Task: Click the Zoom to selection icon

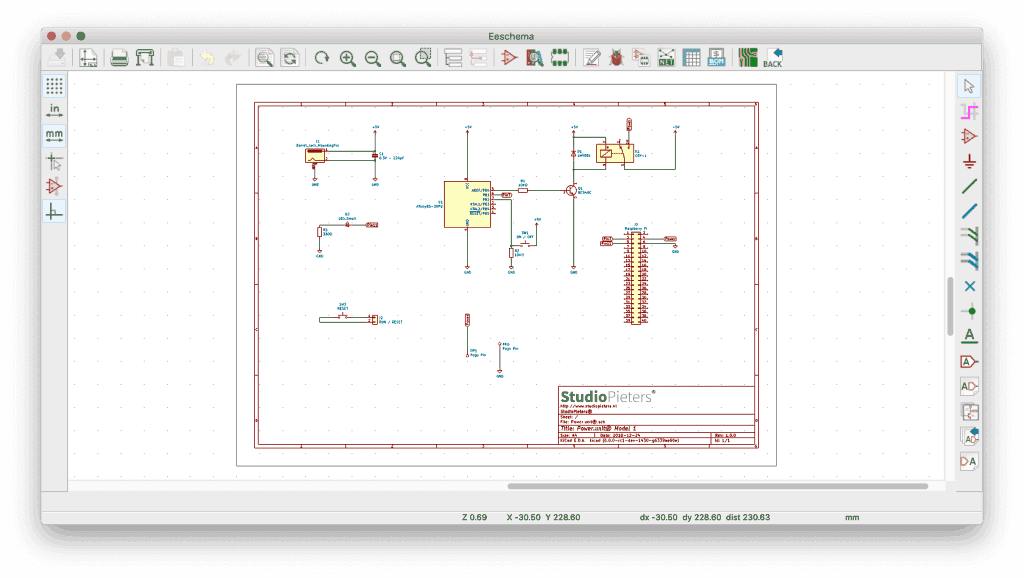Action: [x=423, y=58]
